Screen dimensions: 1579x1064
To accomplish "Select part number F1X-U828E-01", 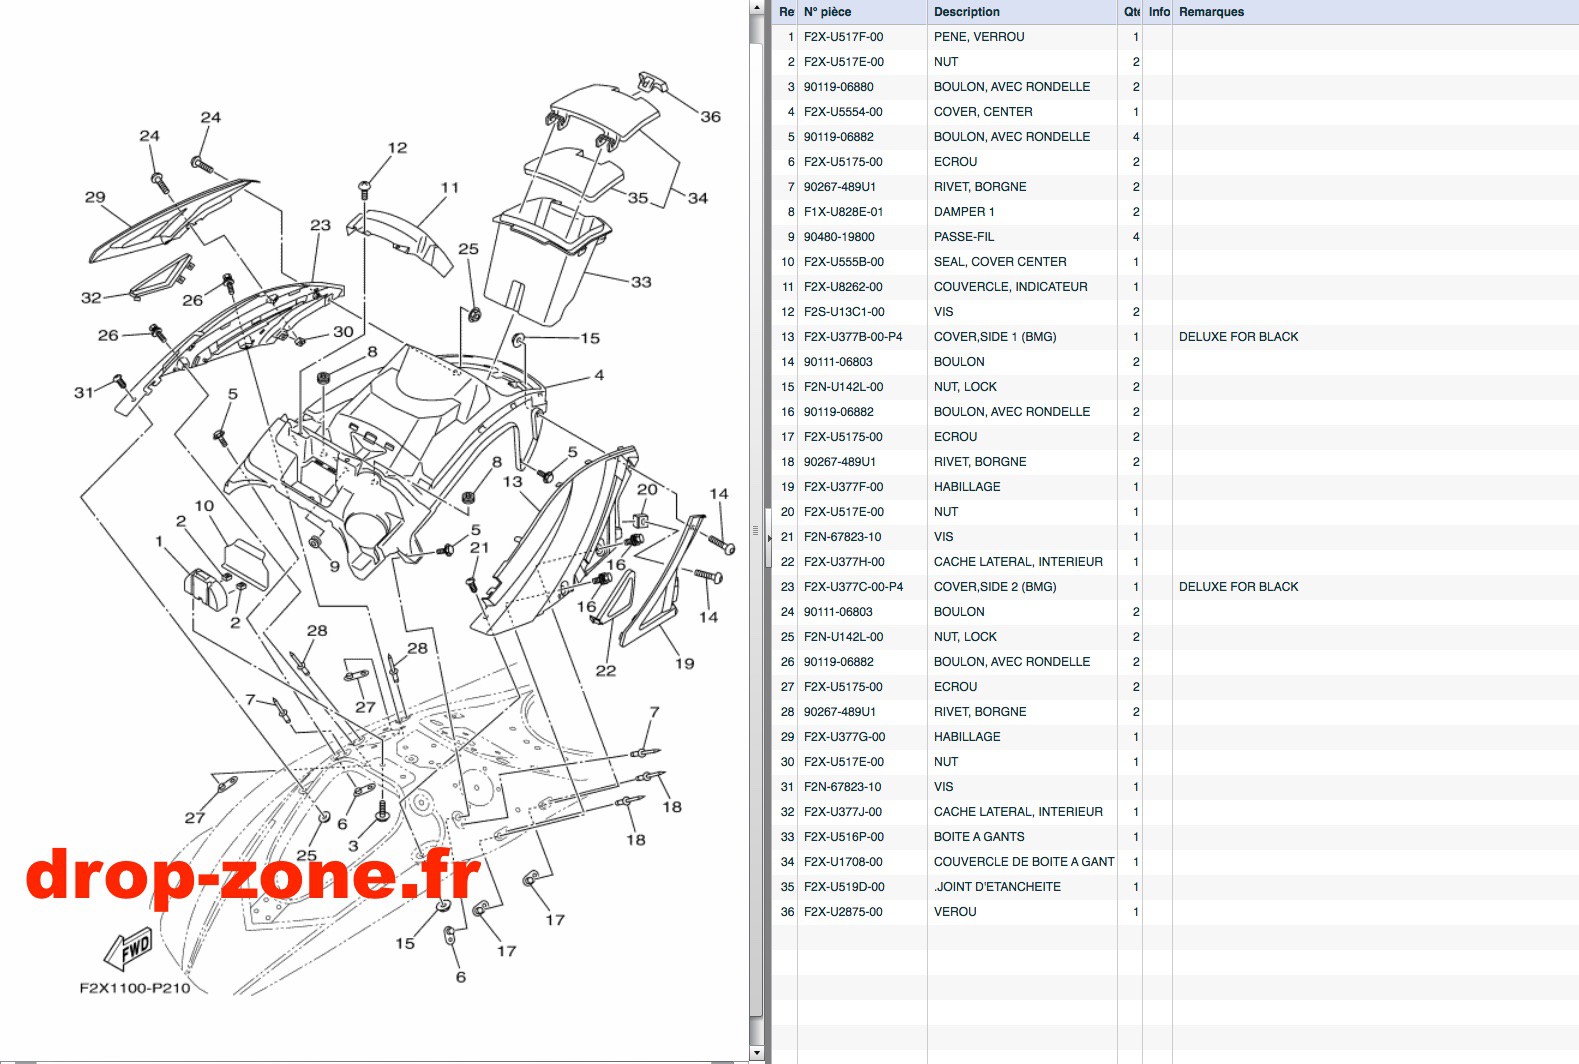I will pyautogui.click(x=843, y=212).
